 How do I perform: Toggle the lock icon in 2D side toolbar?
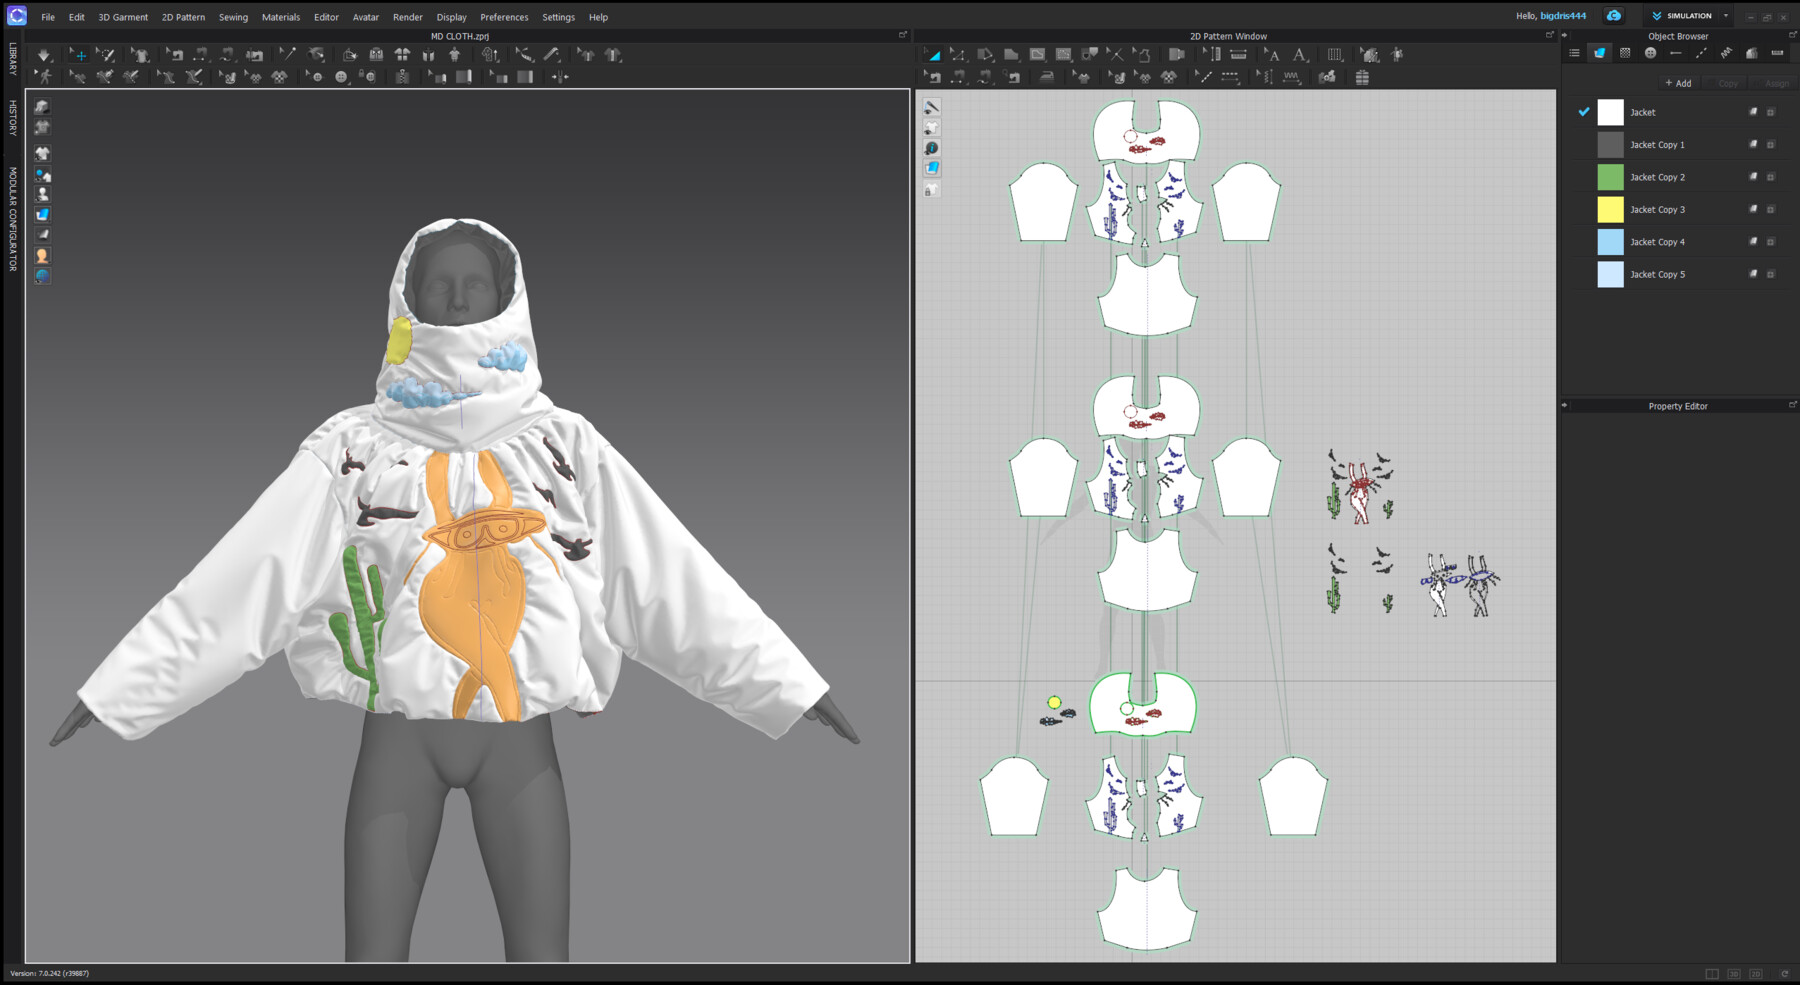click(932, 189)
